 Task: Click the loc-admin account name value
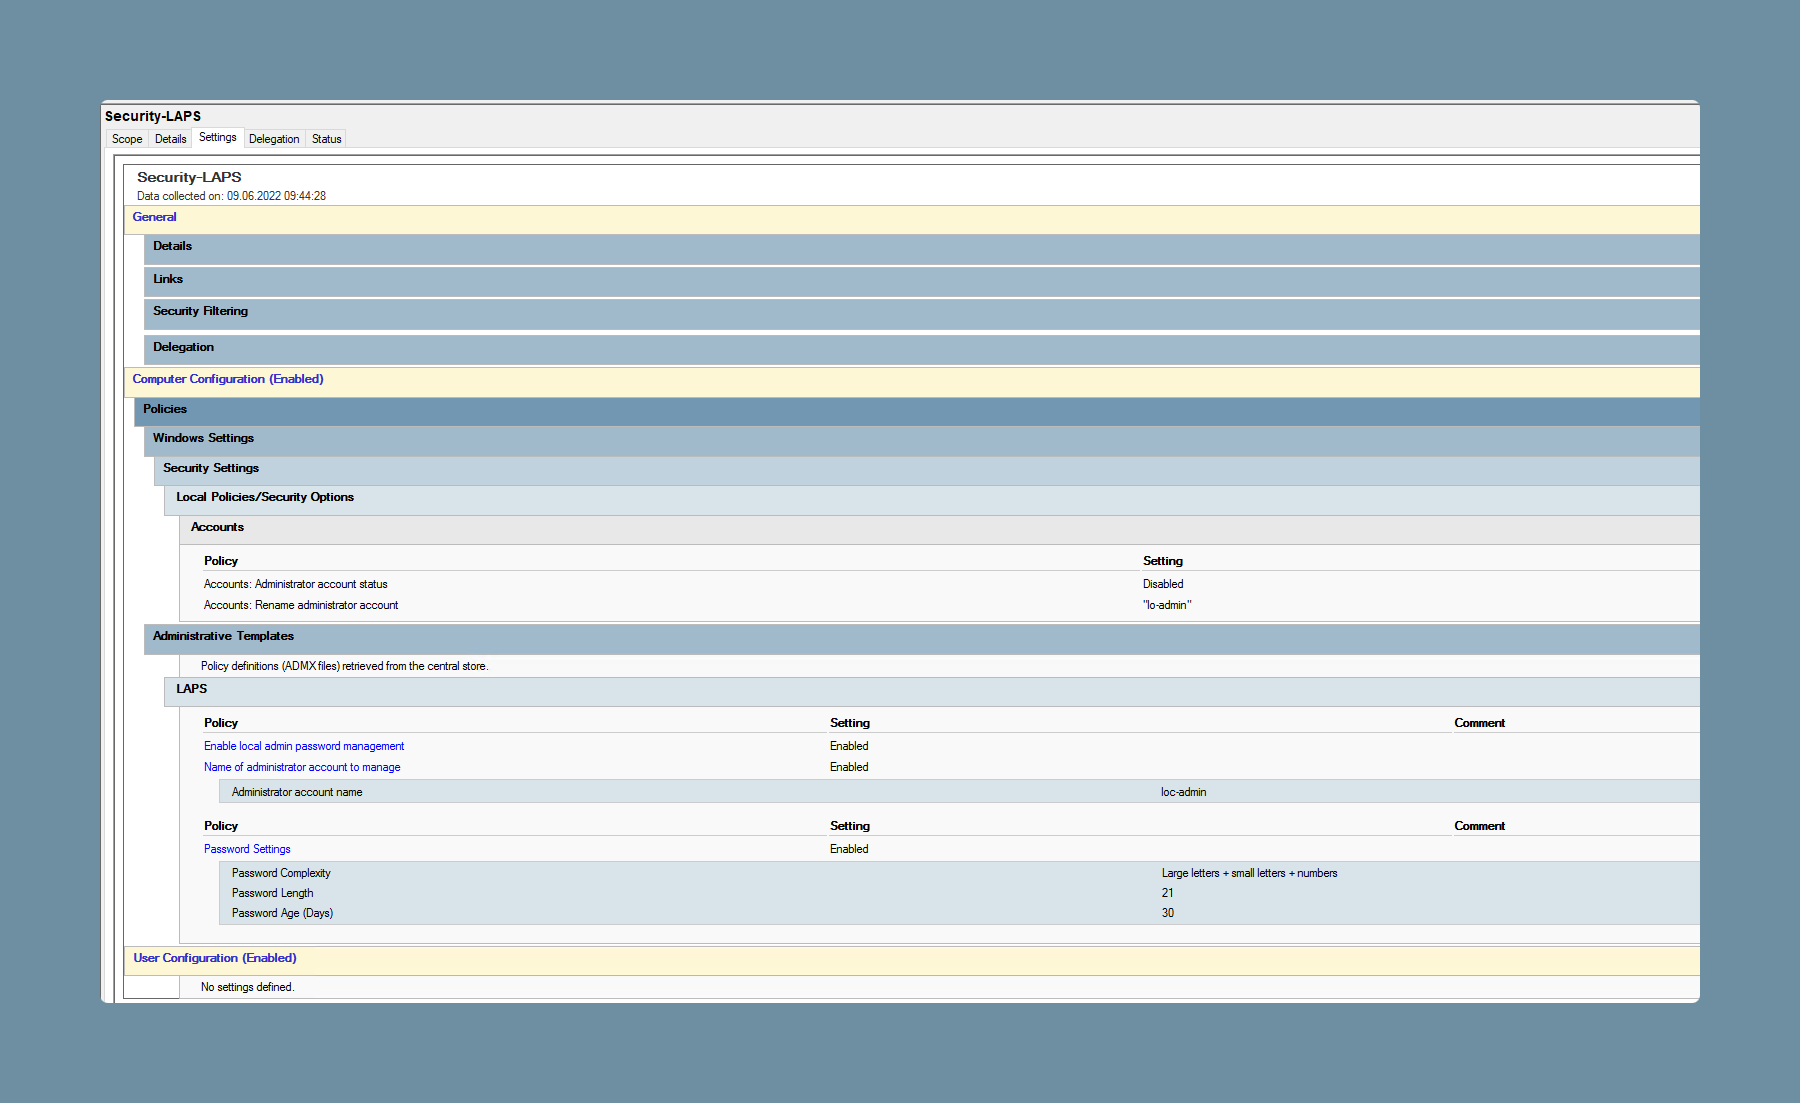pyautogui.click(x=1183, y=792)
